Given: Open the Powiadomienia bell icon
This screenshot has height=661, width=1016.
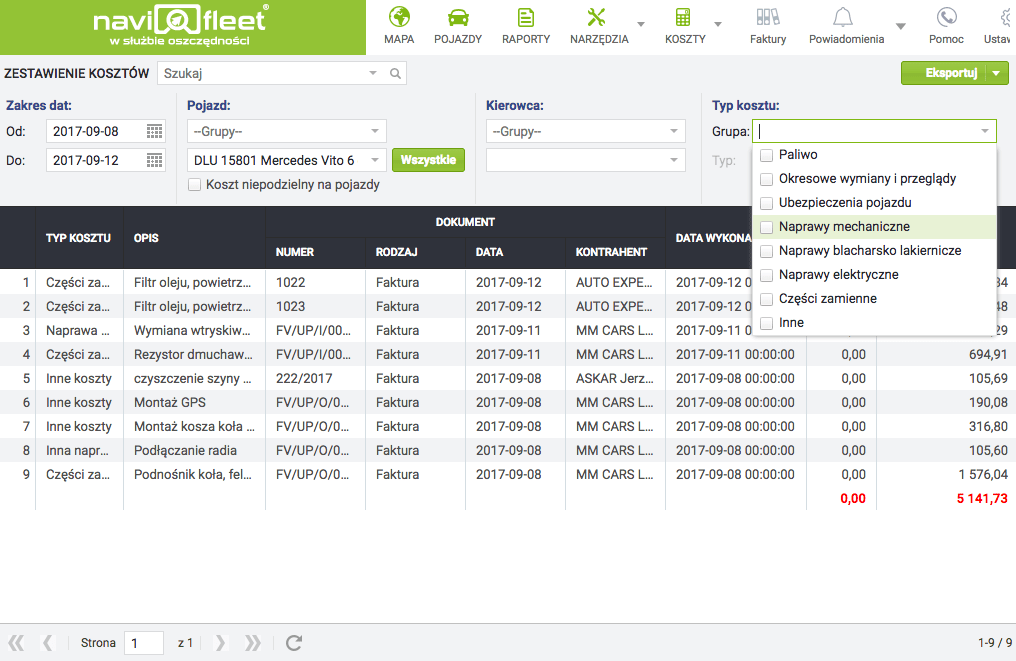Looking at the screenshot, I should coord(843,17).
